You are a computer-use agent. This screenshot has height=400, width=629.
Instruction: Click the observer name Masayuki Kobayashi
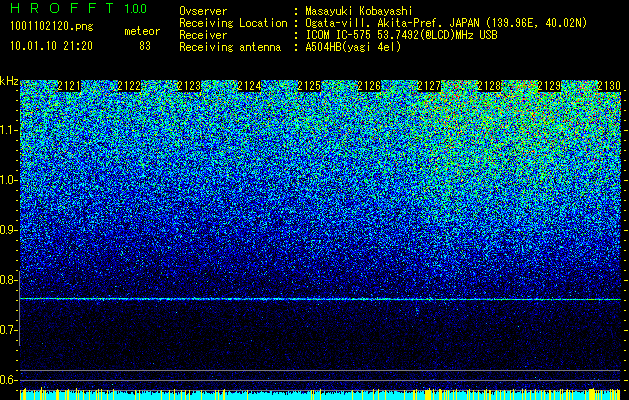click(359, 11)
